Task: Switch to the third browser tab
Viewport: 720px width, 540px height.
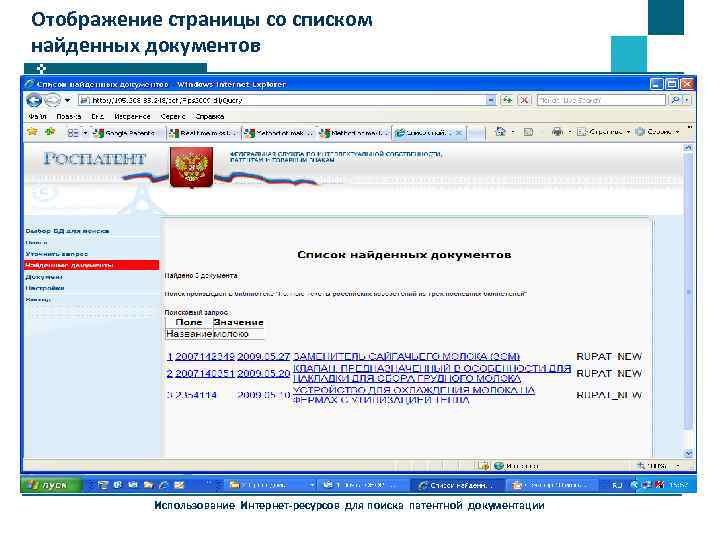Action: tap(279, 133)
